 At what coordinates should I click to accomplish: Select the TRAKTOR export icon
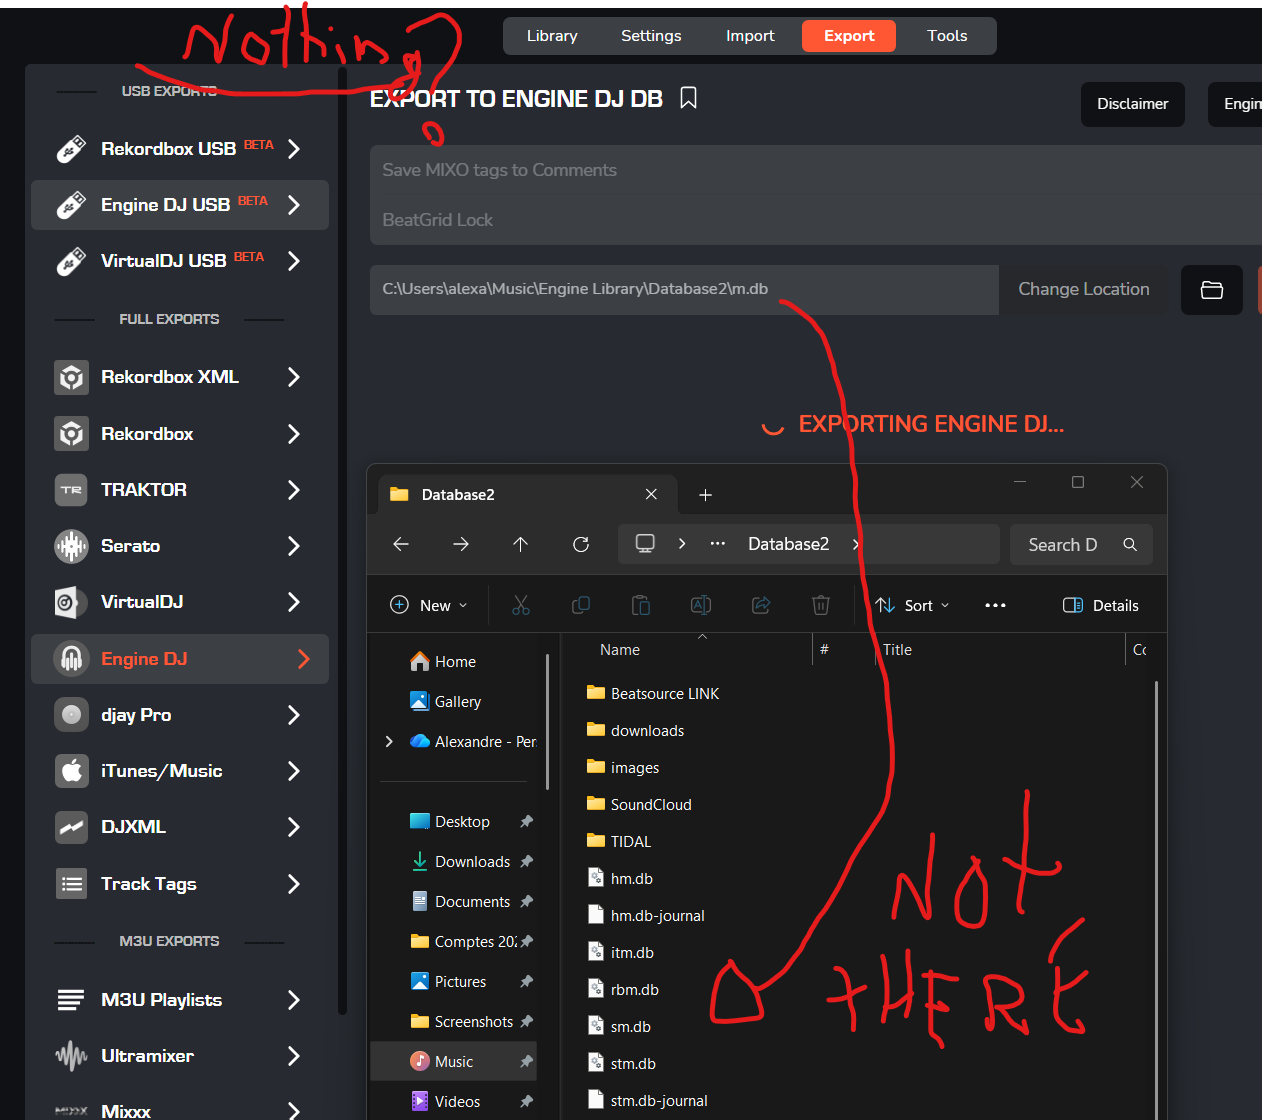[71, 490]
